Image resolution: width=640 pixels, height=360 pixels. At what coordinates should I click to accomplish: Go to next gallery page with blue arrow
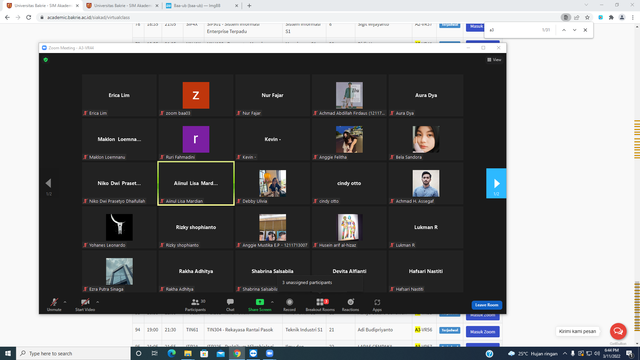tap(496, 183)
